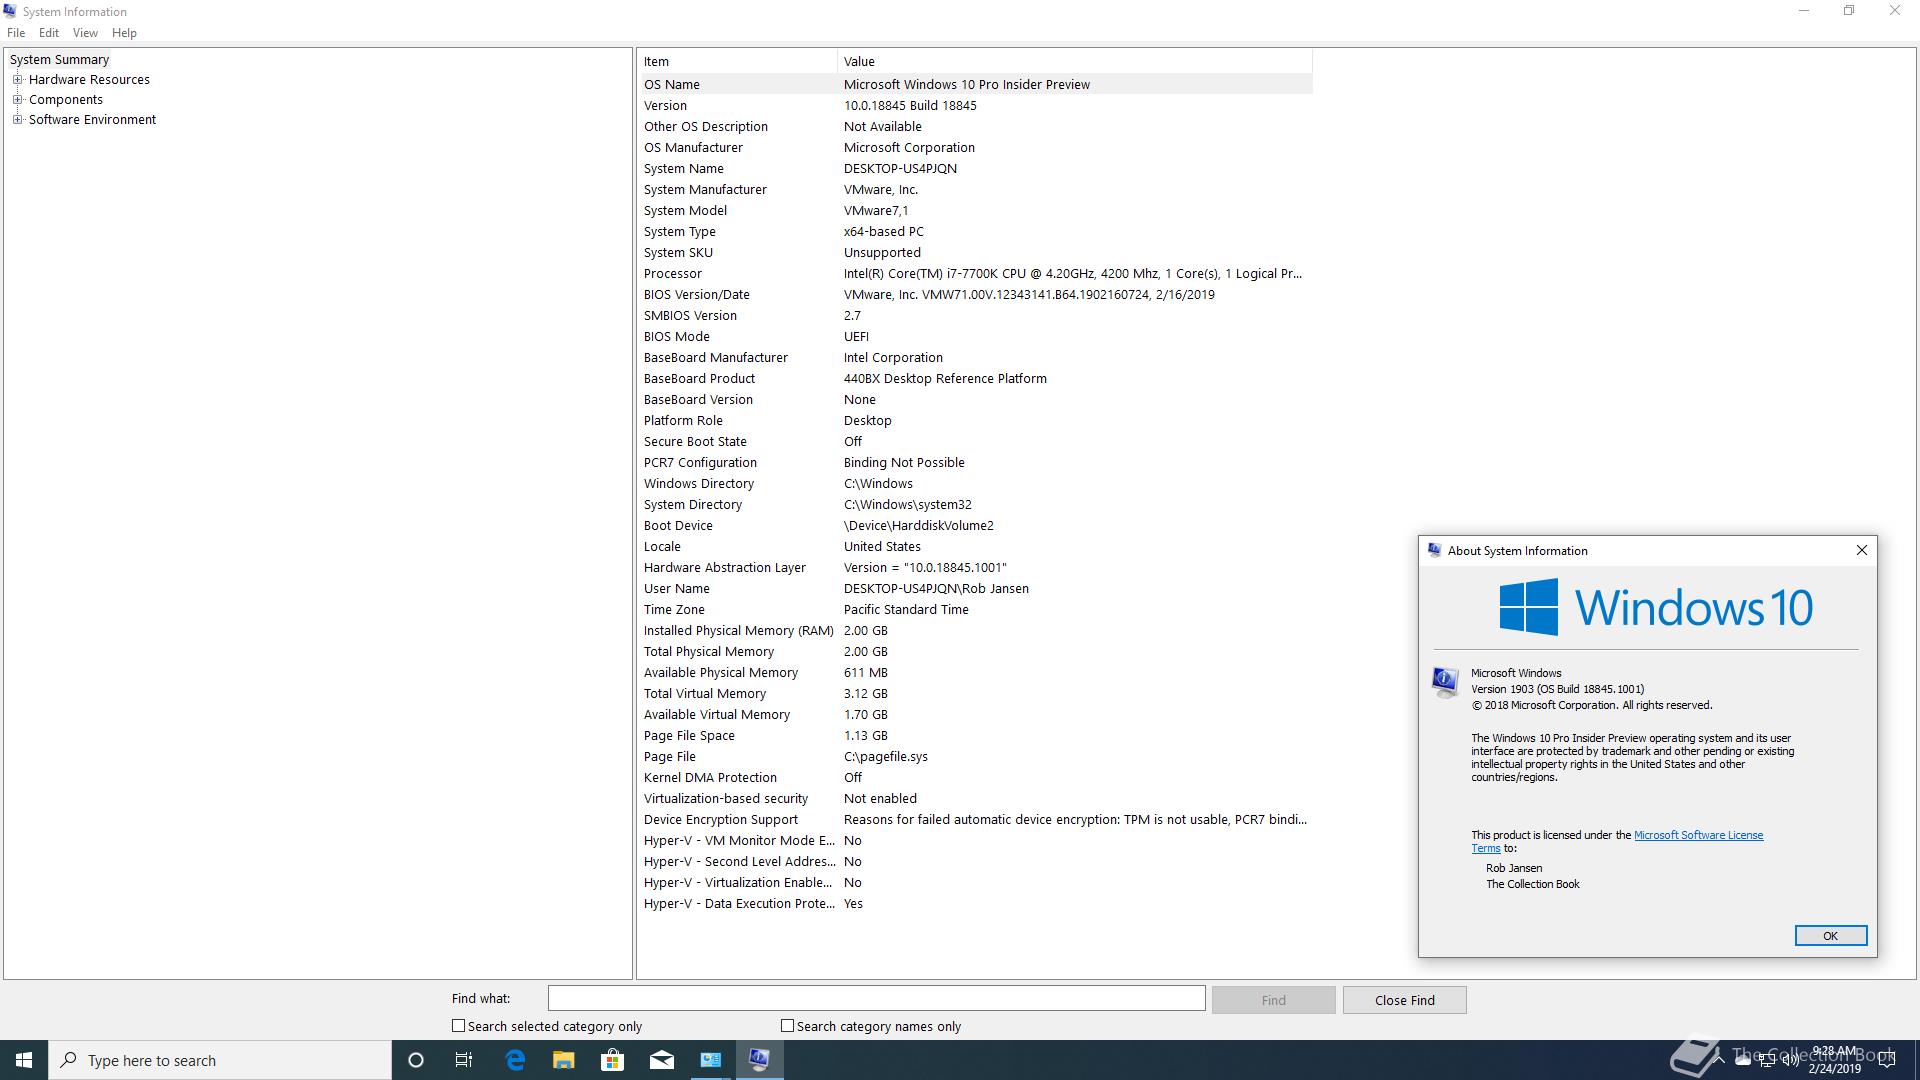Select the Hyper-V Data Execution Prote... item cell

click(x=739, y=904)
